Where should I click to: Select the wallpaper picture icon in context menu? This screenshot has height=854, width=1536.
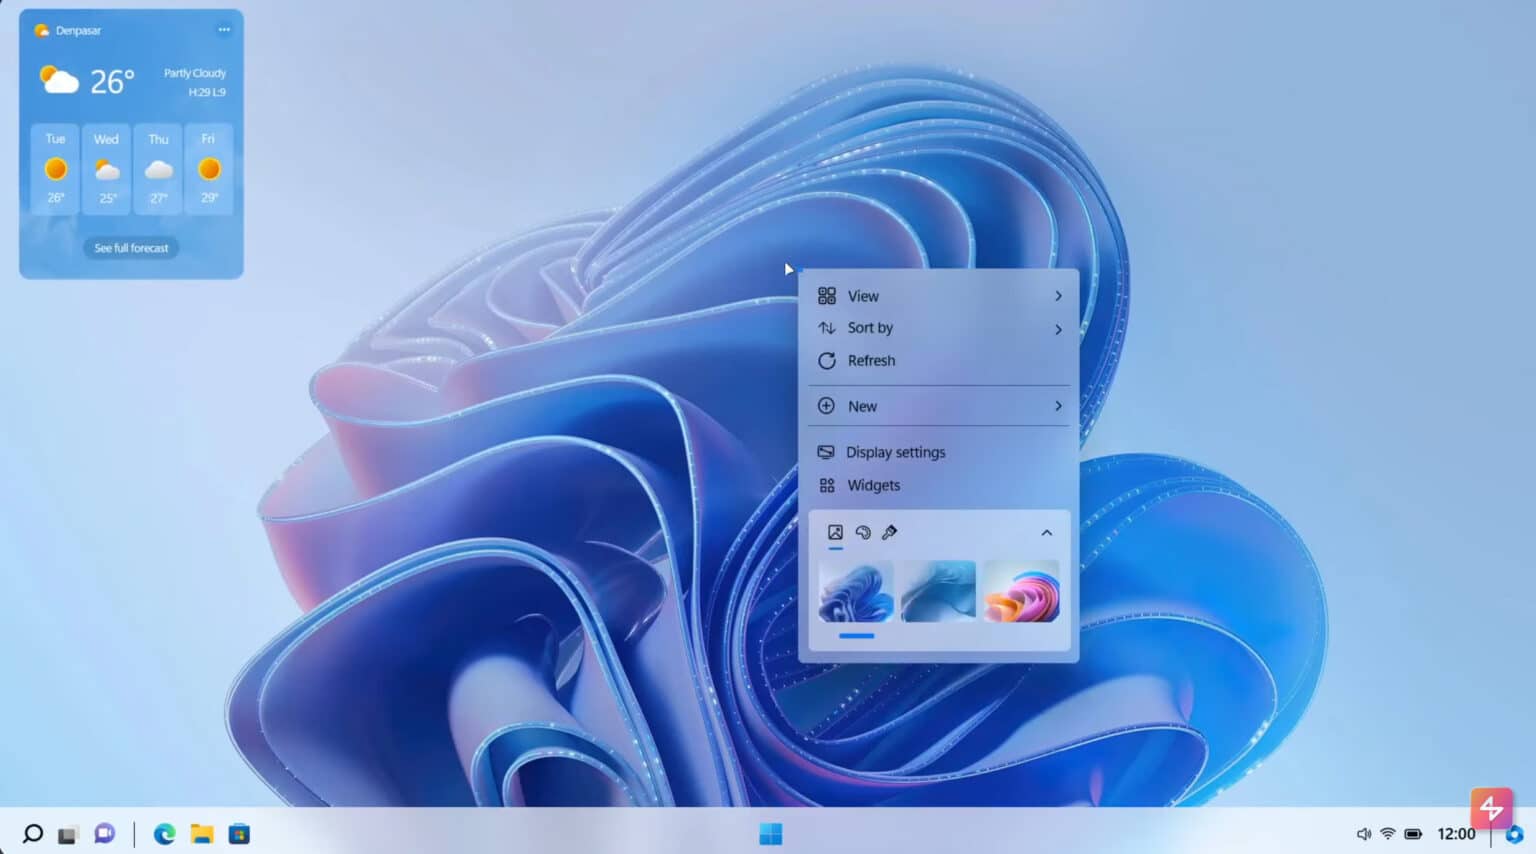[x=835, y=532]
